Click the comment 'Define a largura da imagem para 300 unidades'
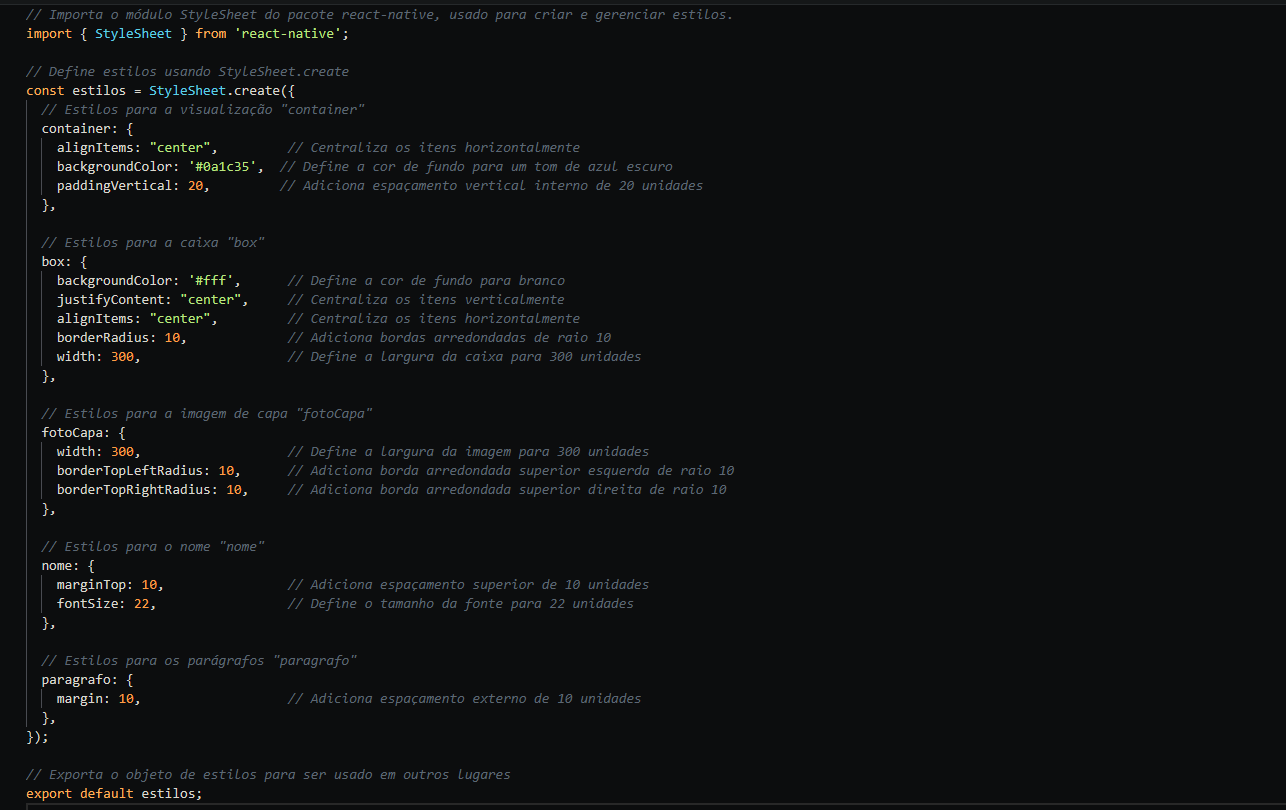This screenshot has width=1286, height=810. (468, 451)
